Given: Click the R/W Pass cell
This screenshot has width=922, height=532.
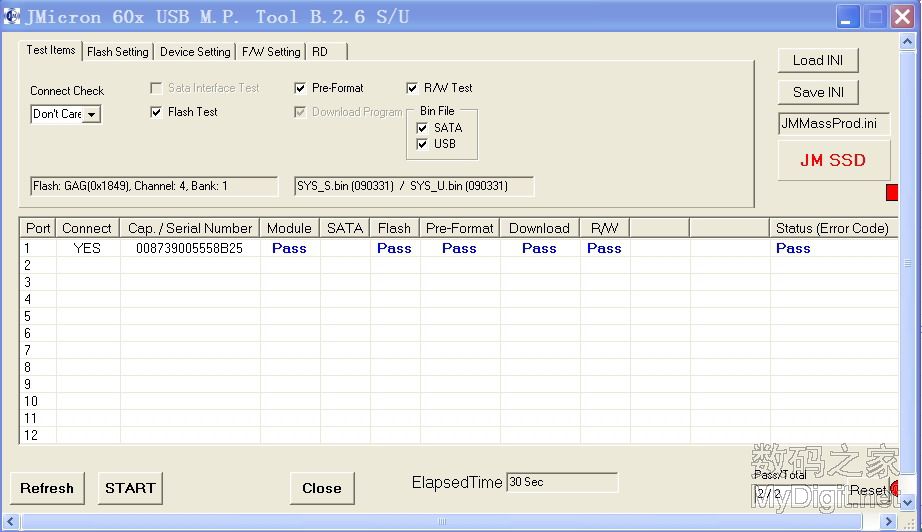Looking at the screenshot, I should (x=604, y=248).
